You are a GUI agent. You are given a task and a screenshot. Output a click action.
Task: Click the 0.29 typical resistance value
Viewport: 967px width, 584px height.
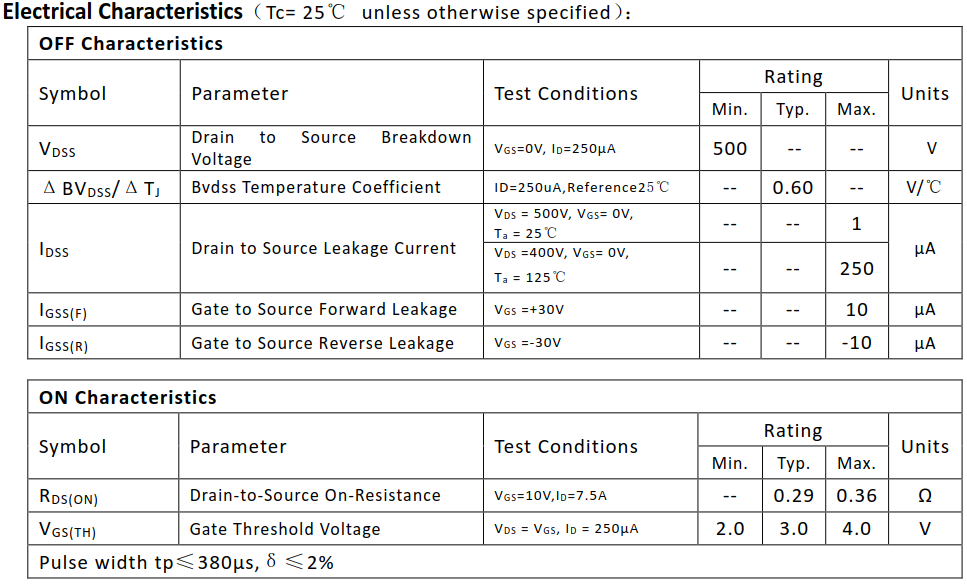click(x=793, y=495)
